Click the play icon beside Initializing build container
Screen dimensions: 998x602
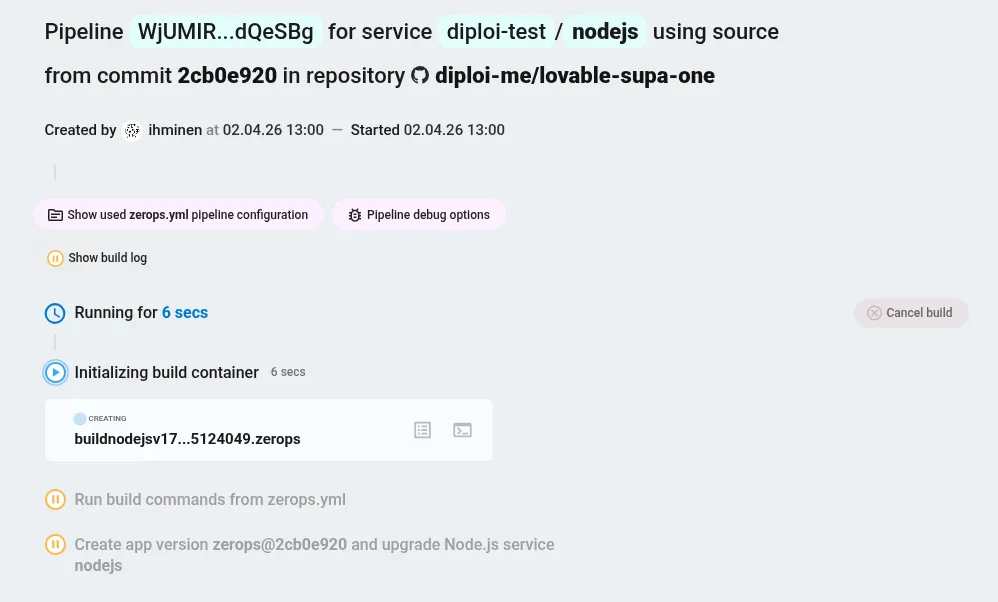point(55,372)
